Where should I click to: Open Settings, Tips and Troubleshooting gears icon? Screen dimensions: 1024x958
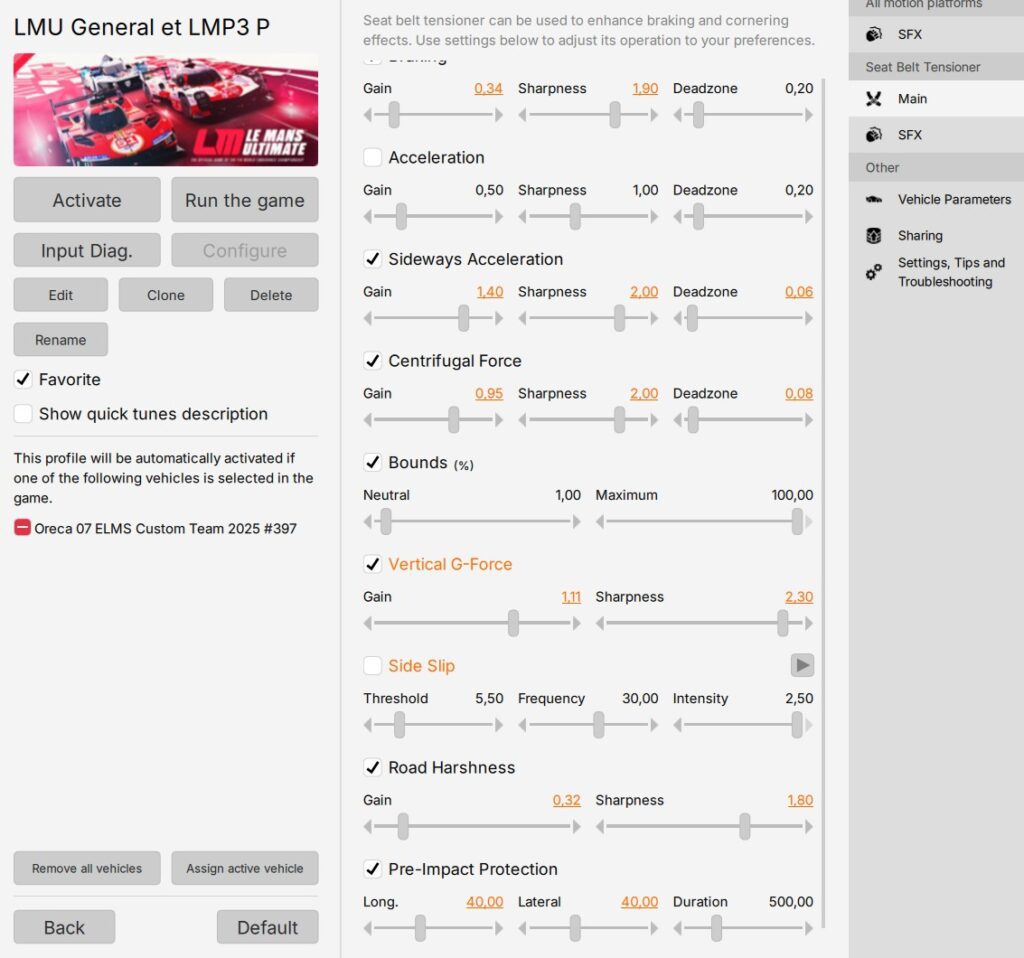pos(874,272)
